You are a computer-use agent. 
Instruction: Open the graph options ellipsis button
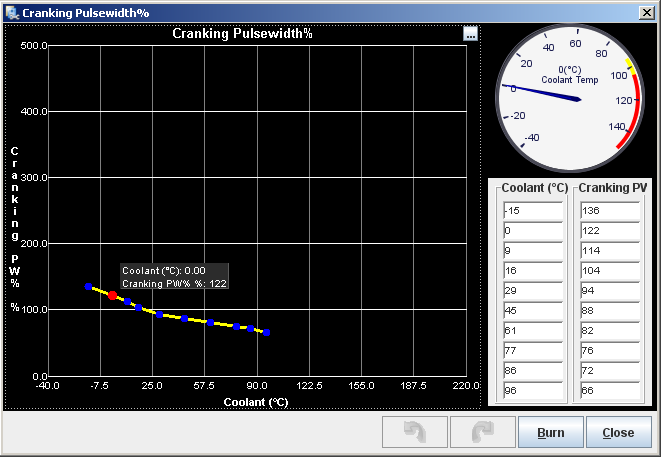(470, 33)
